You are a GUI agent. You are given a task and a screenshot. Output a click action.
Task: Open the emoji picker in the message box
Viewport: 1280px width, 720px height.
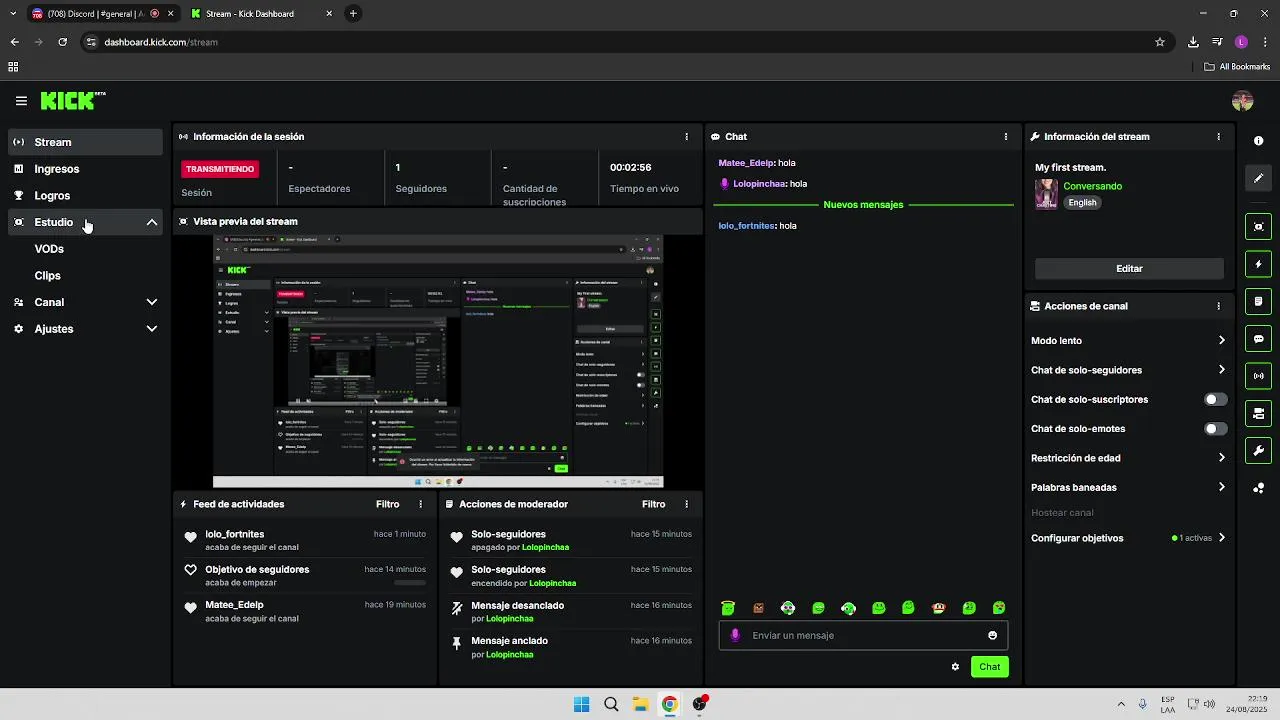coord(992,636)
